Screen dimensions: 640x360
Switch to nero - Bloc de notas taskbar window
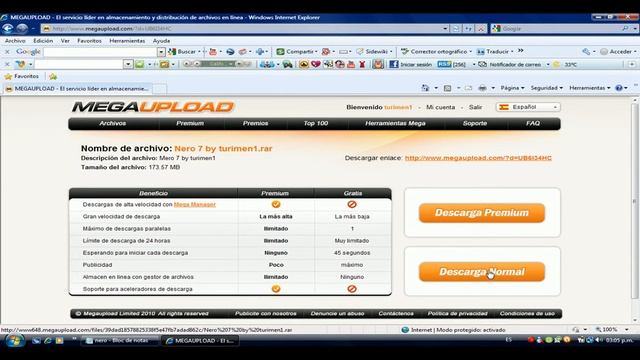coord(119,340)
